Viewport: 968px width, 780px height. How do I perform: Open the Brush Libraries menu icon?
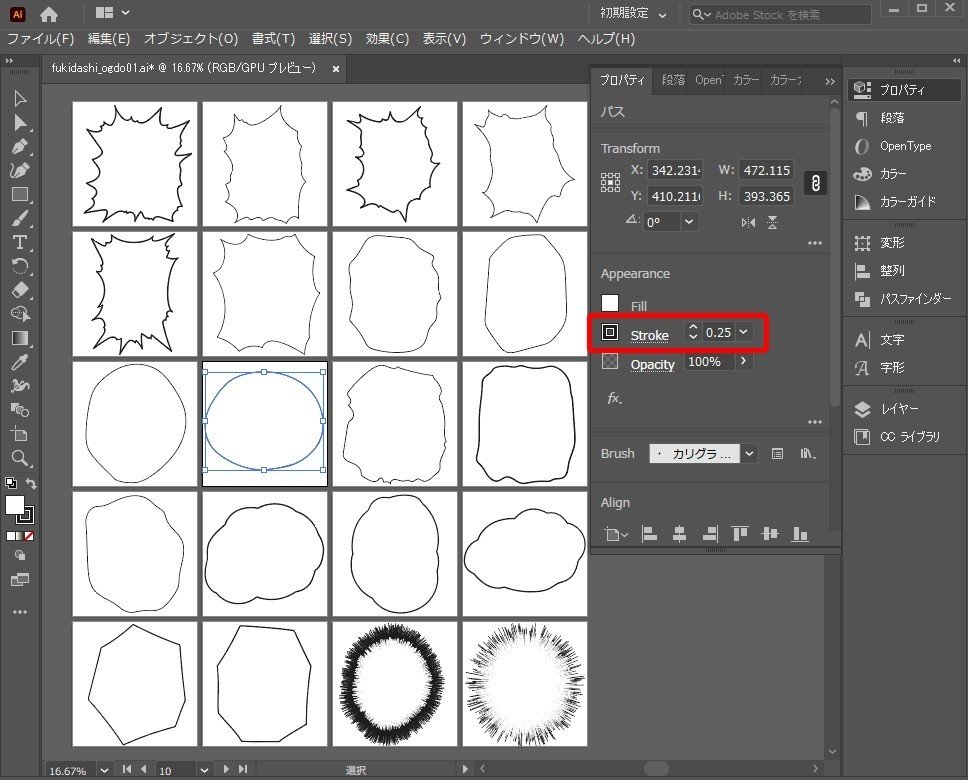(808, 453)
